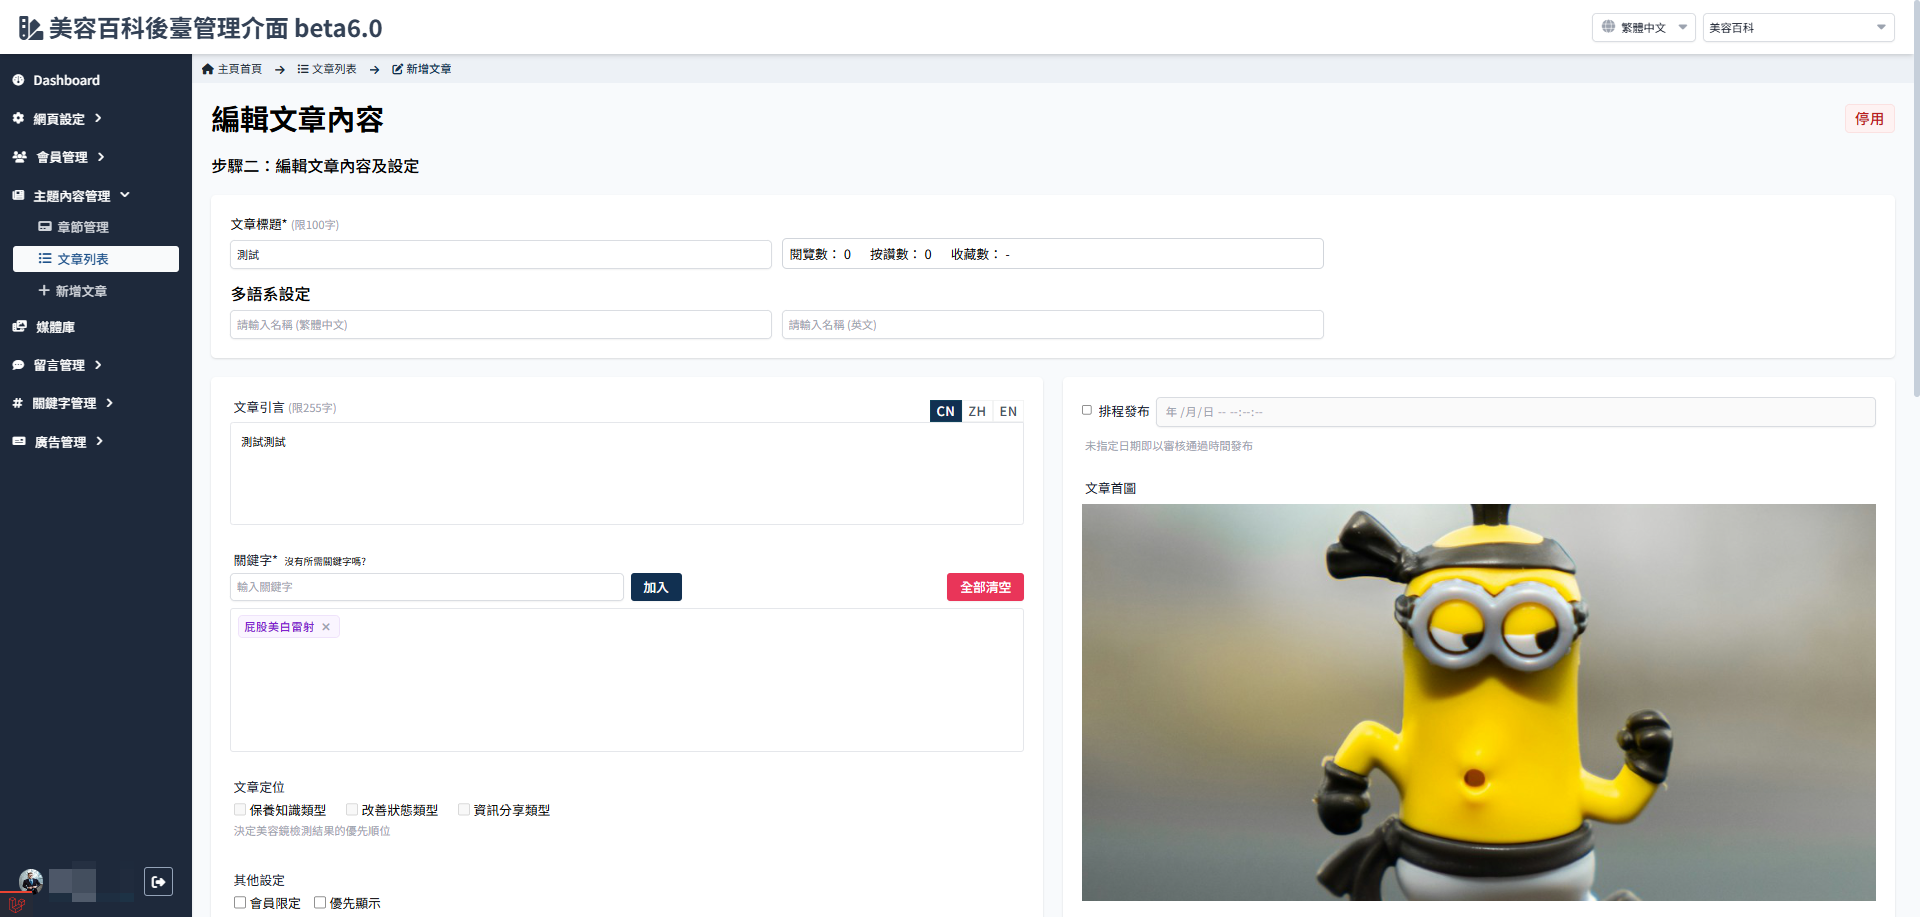The image size is (1920, 917).
Task: Expand the 會員管理 chevron
Action: pos(101,157)
